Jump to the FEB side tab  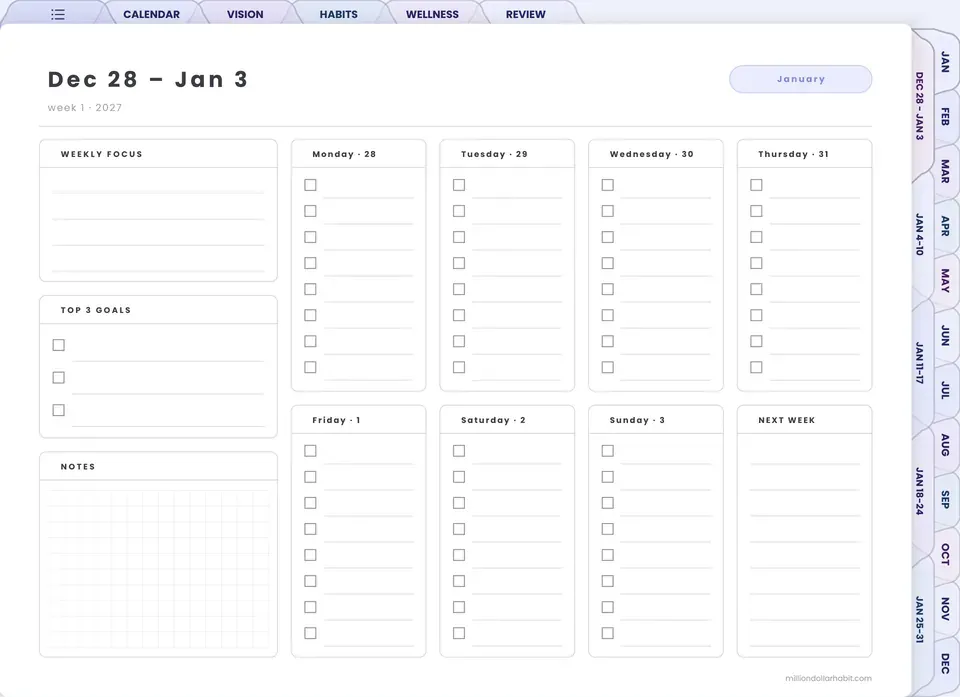pos(945,116)
